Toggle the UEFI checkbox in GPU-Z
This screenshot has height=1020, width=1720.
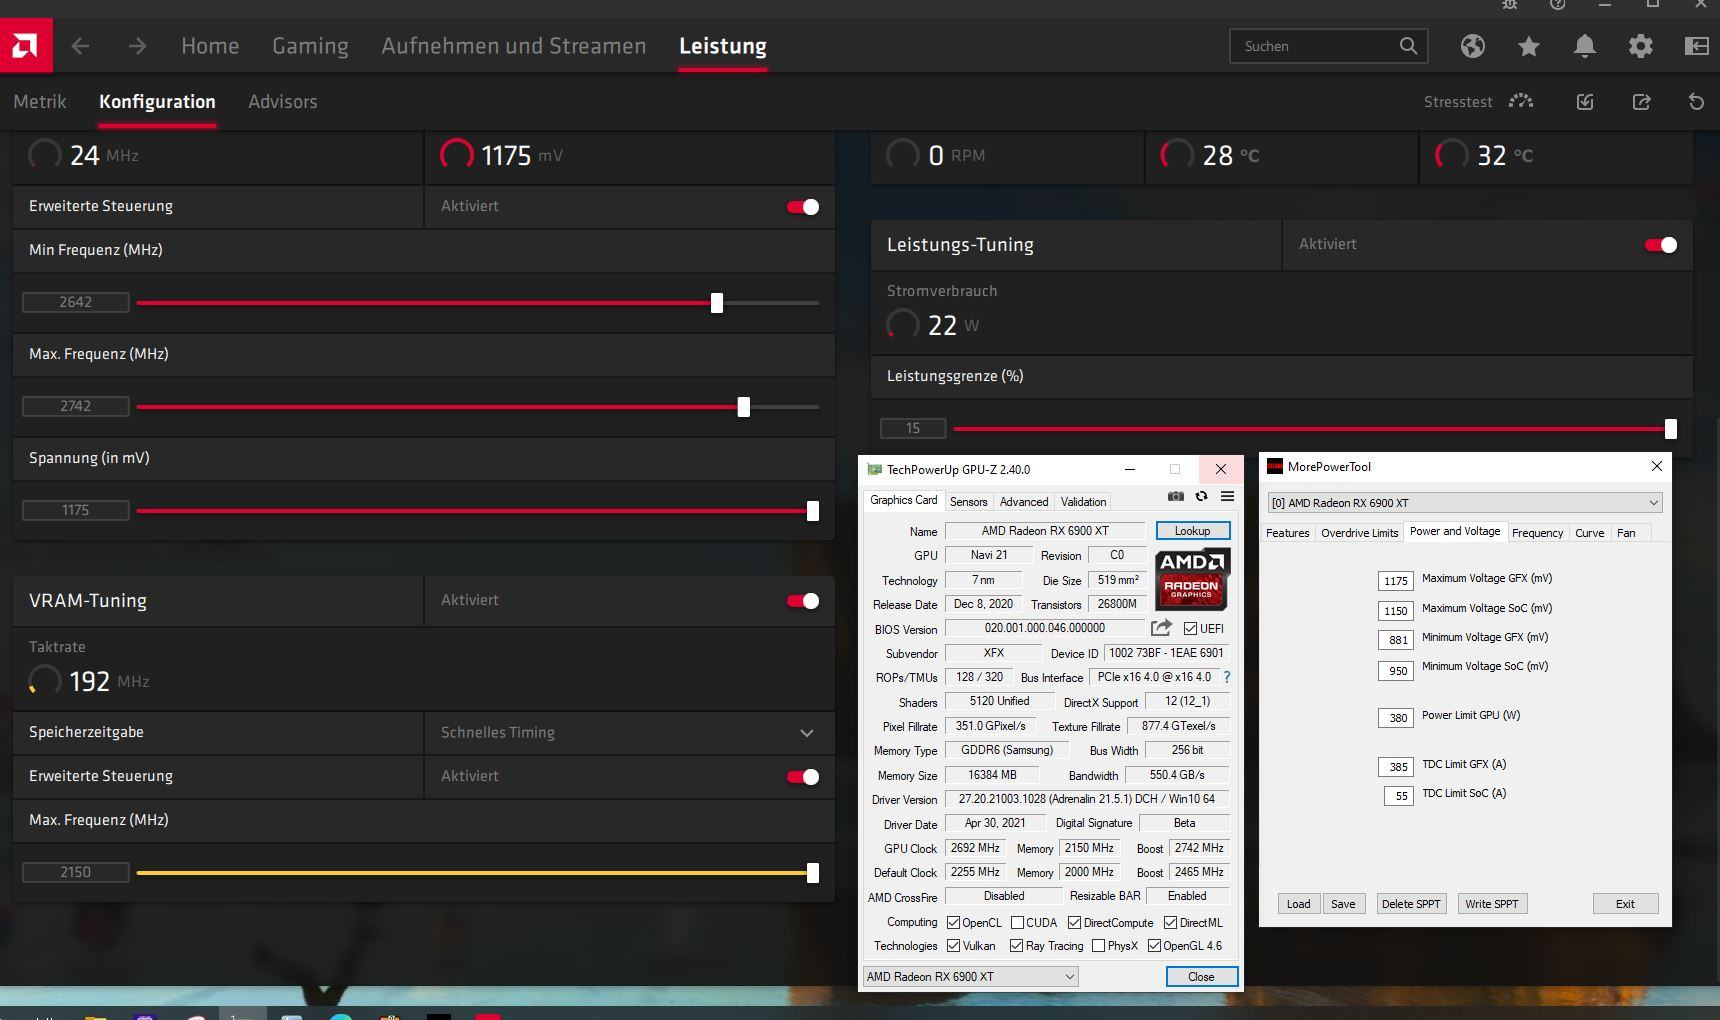point(1190,629)
